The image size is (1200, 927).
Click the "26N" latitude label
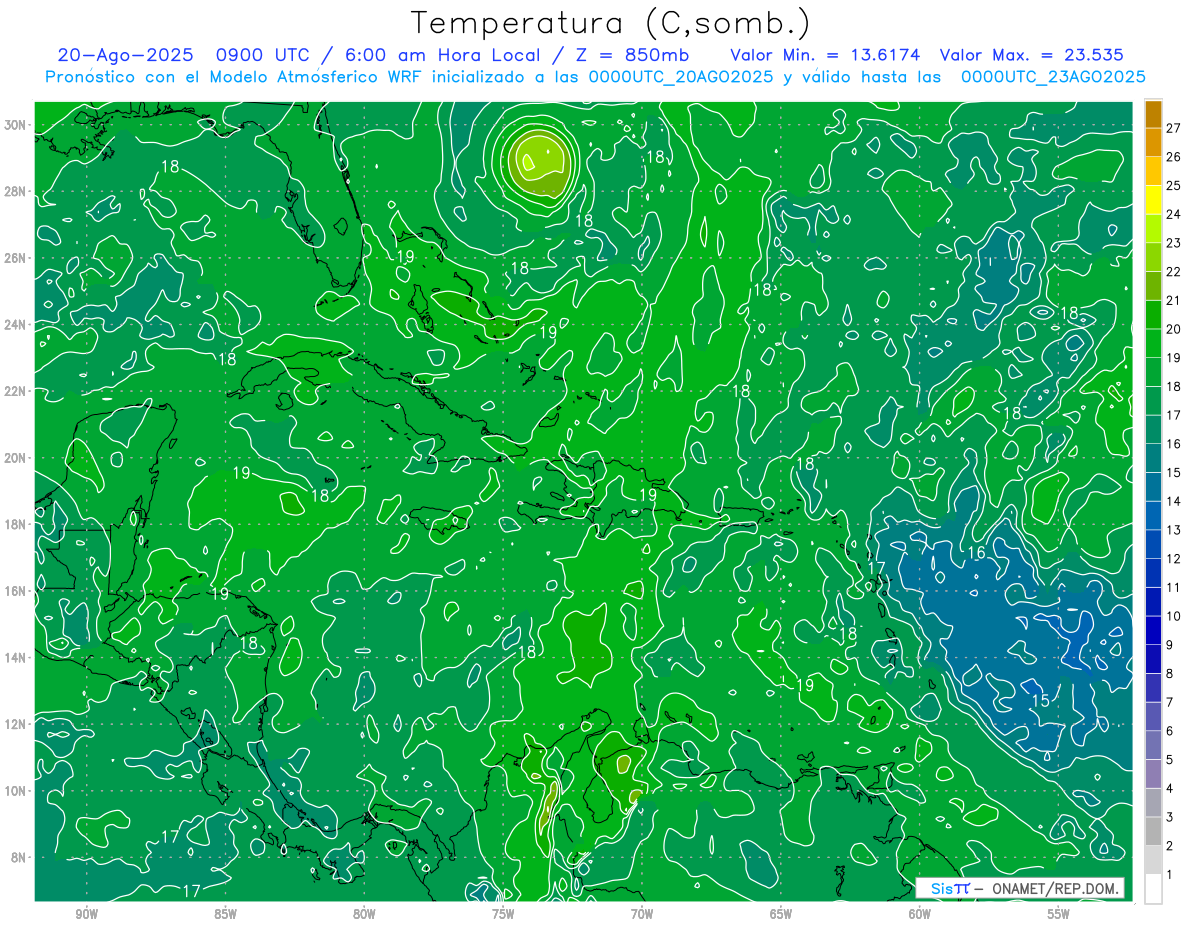(14, 258)
